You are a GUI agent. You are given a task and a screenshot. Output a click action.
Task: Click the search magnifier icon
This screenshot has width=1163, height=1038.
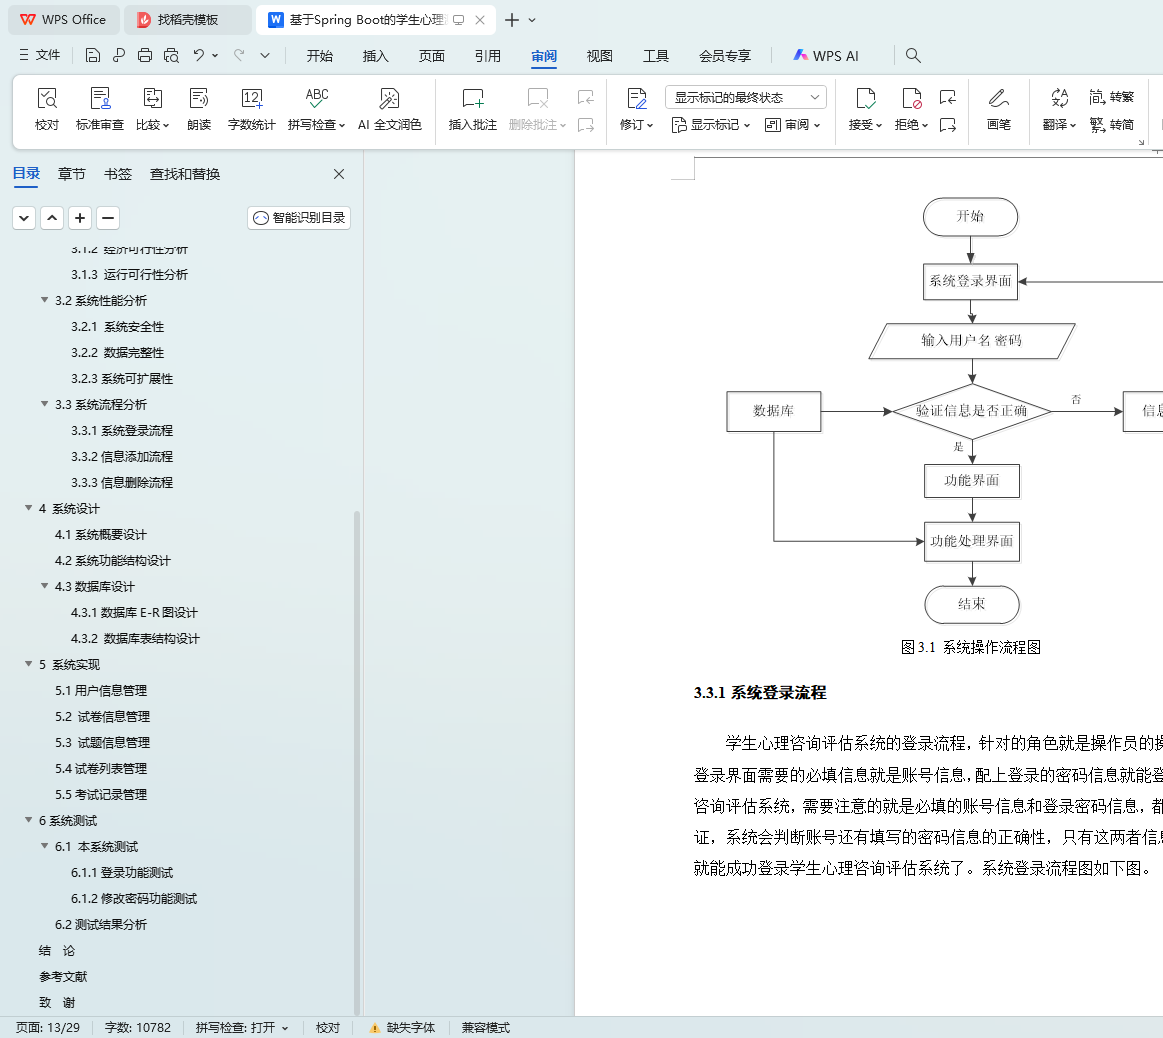(x=913, y=56)
